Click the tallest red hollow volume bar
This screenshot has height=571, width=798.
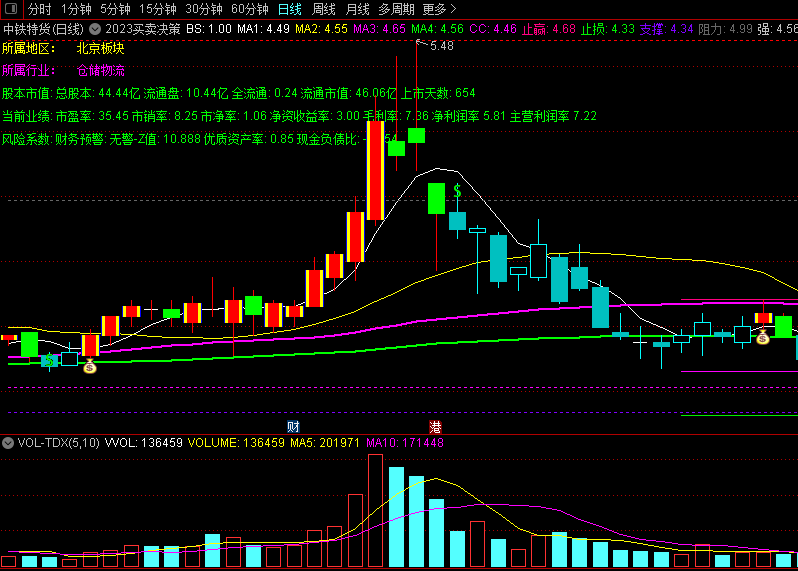coord(376,511)
